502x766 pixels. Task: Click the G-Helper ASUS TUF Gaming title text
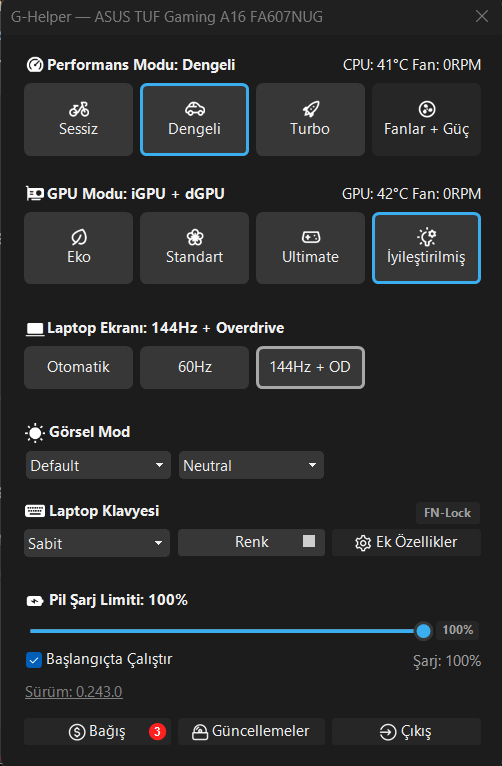(167, 17)
